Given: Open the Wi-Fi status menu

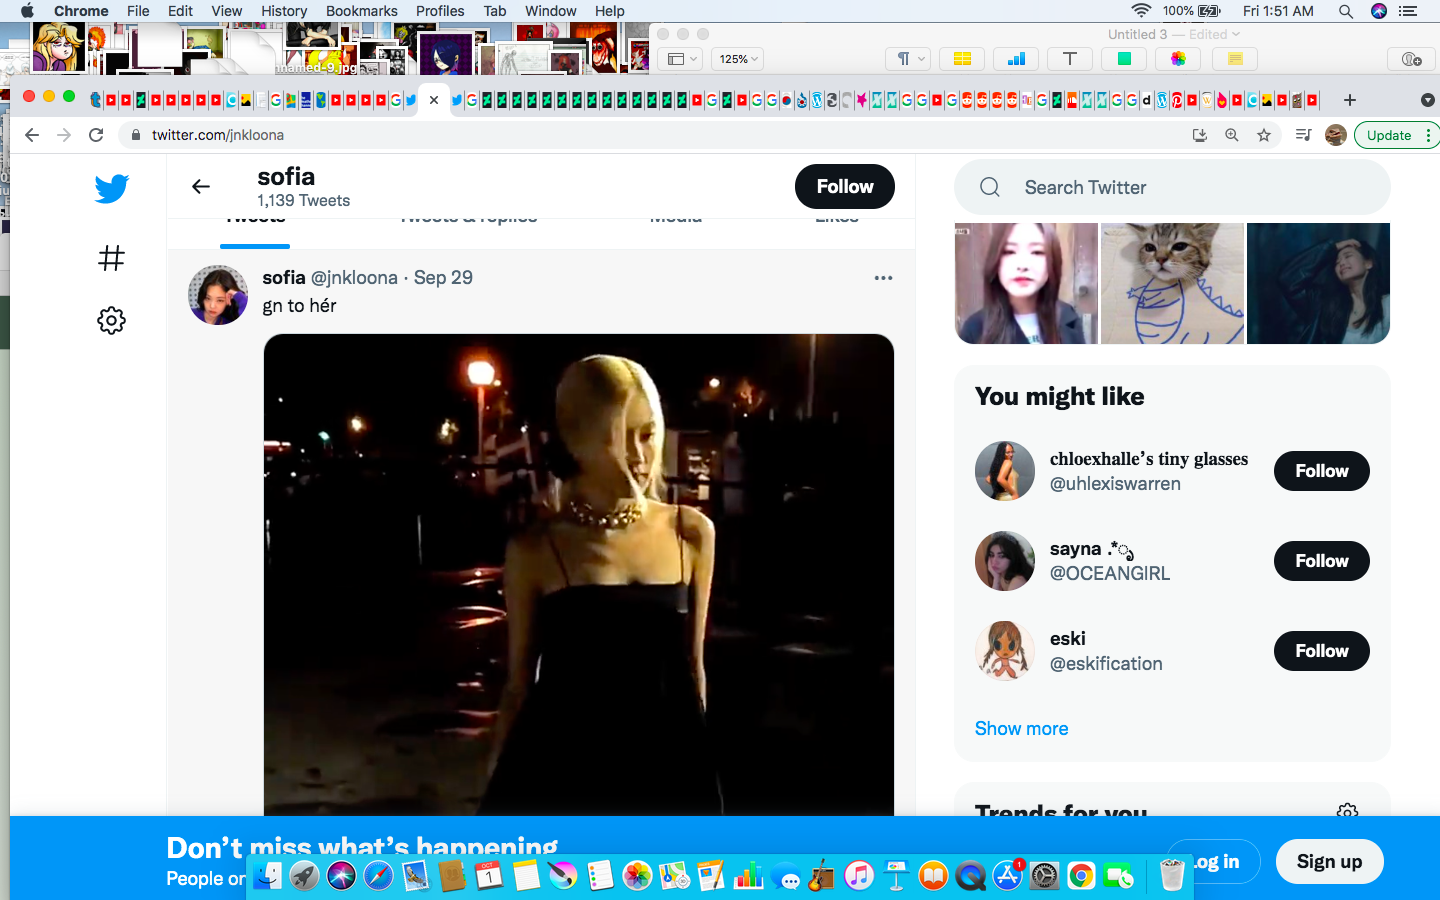Looking at the screenshot, I should [1141, 11].
